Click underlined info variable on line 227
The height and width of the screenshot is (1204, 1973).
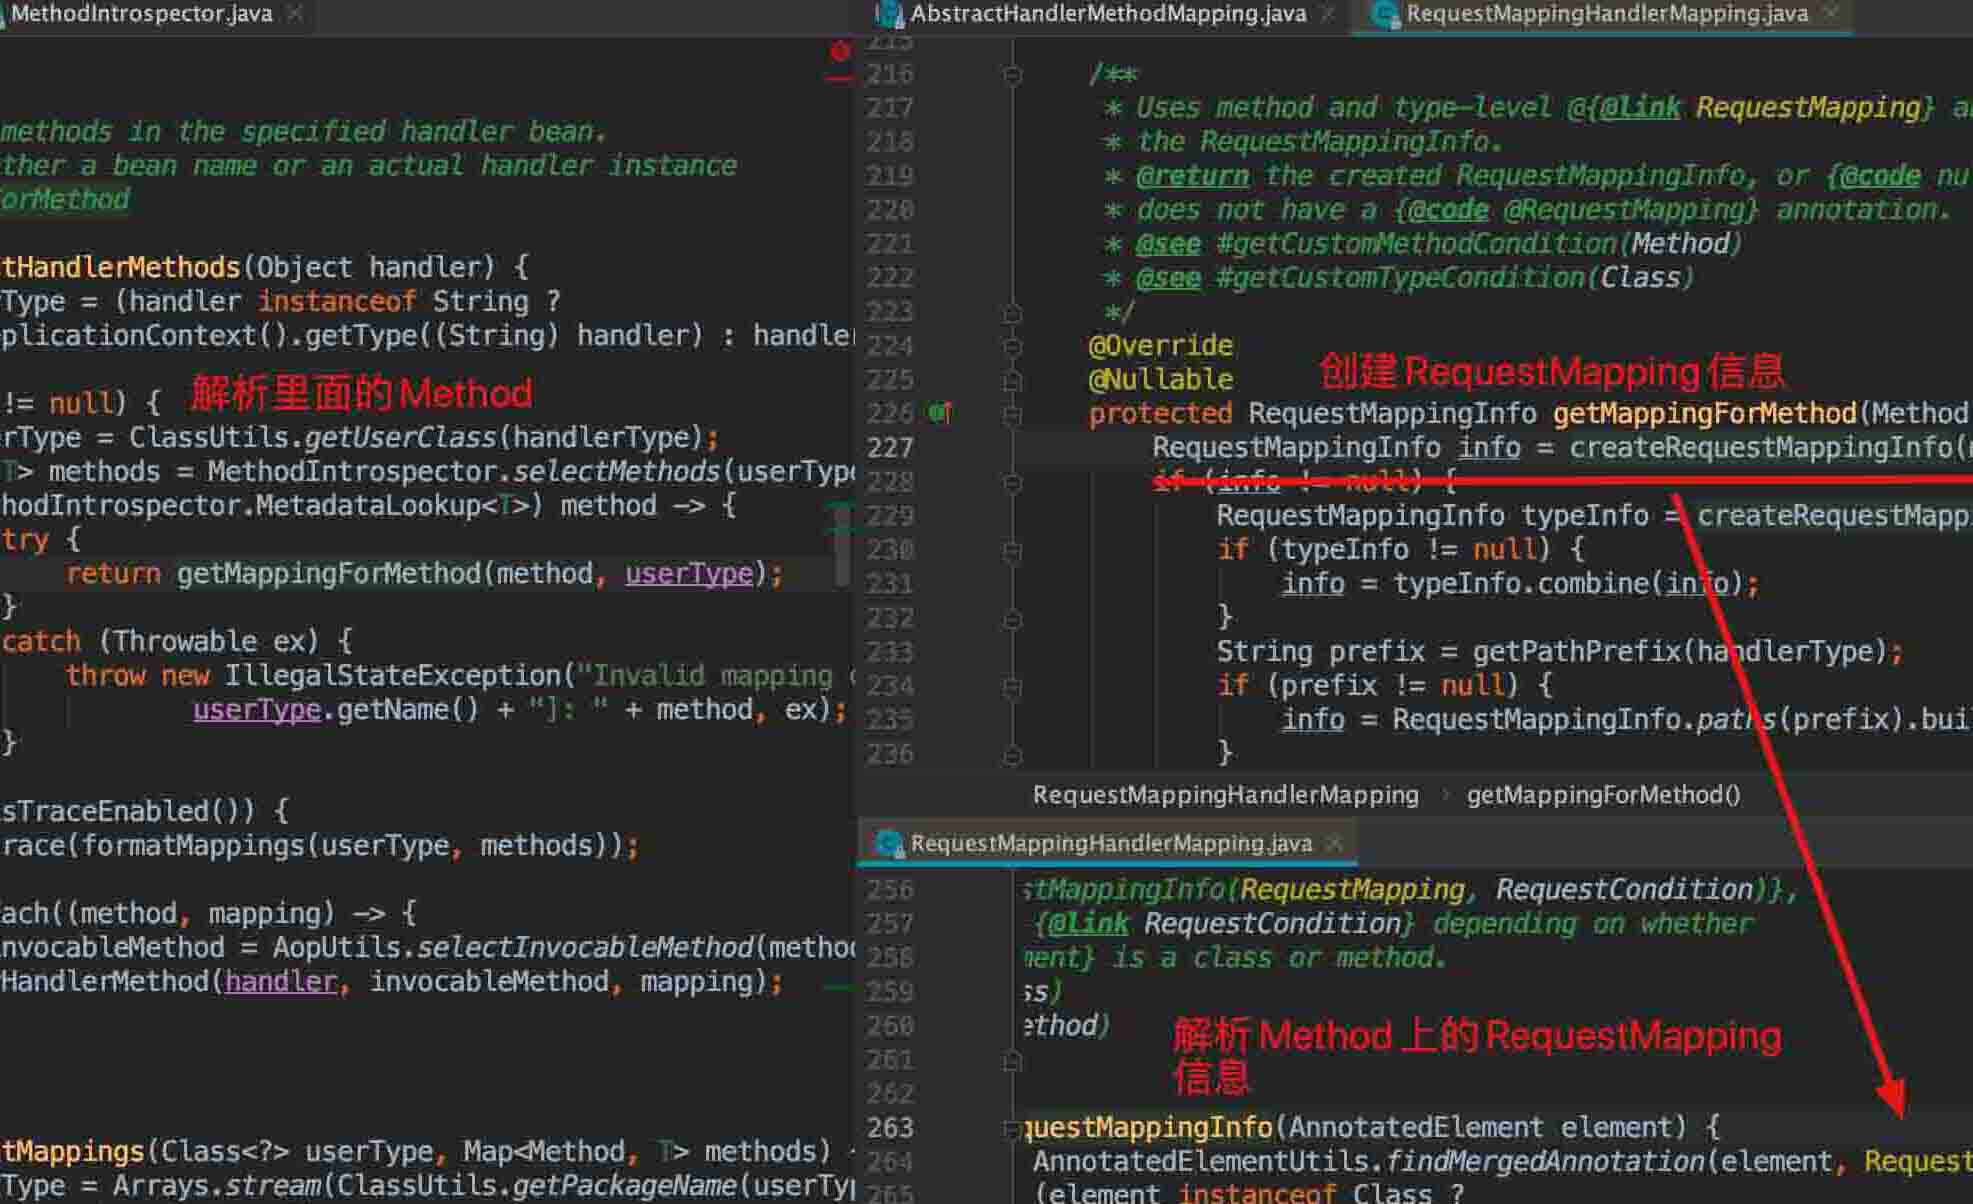point(1488,448)
